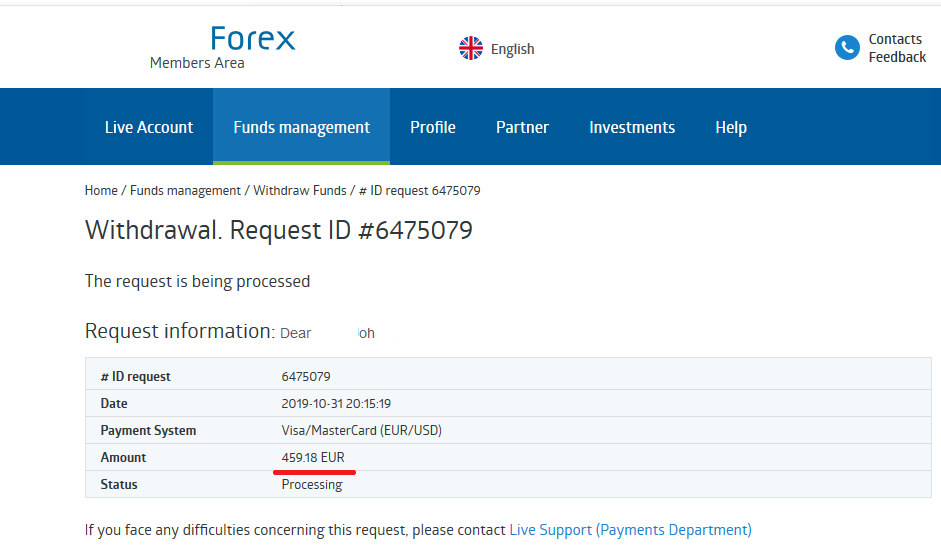Open the Profile menu

click(433, 127)
